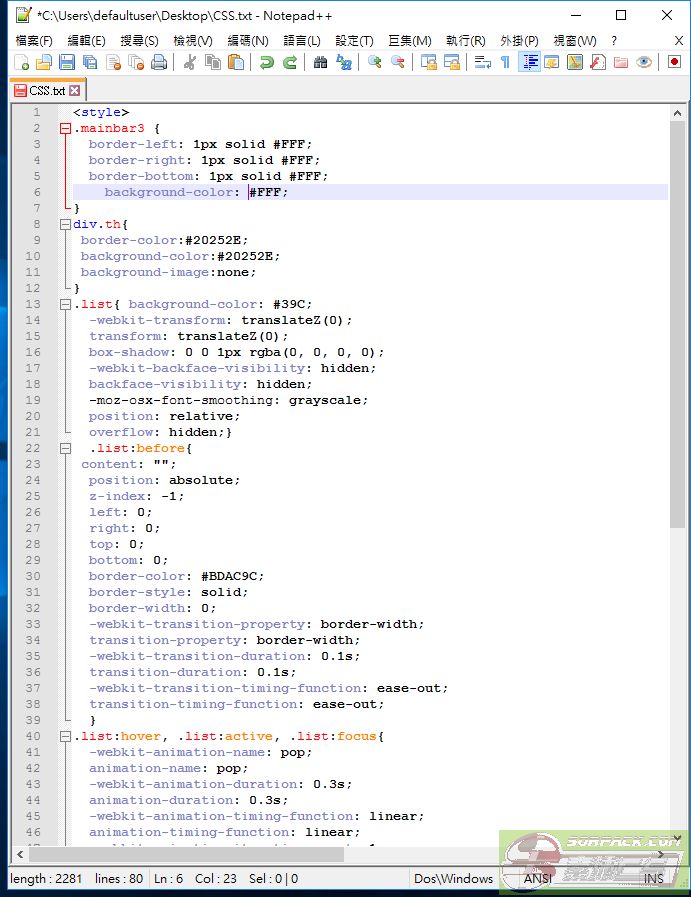
Task: Close the CSS.txt tab with its X
Action: click(x=75, y=90)
